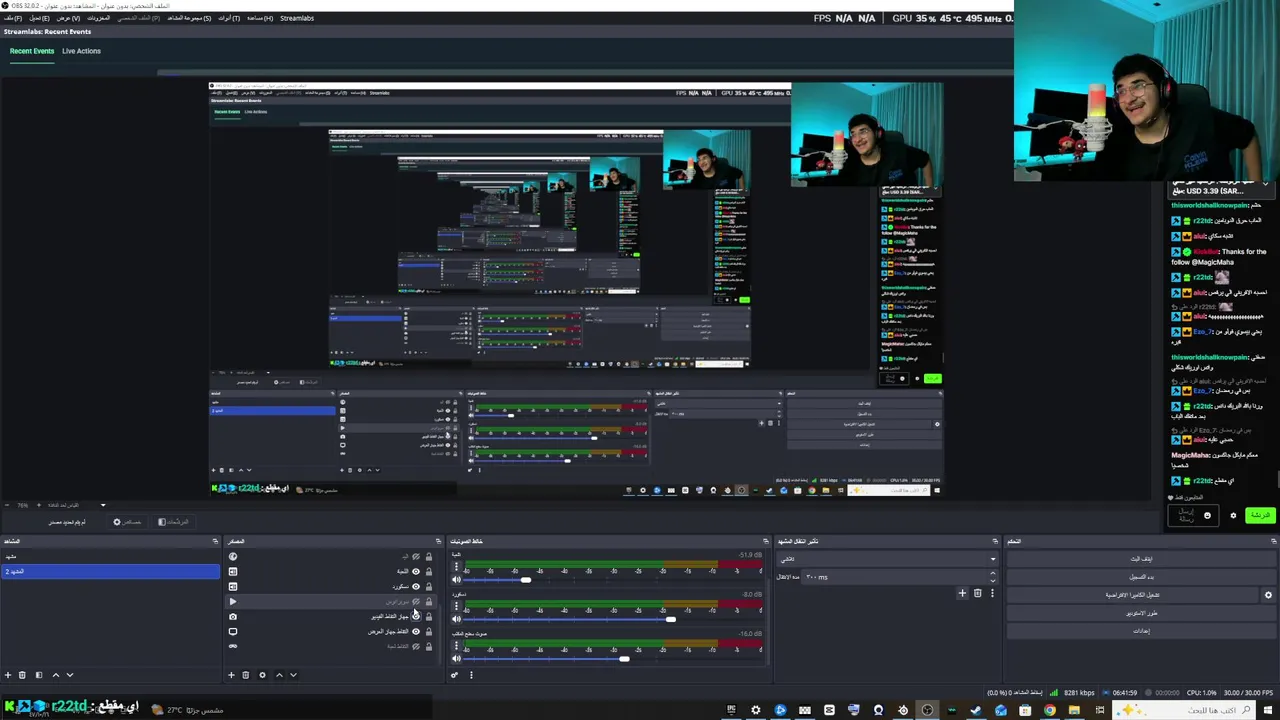Viewport: 1280px width, 720px height.
Task: Click the stop streaming button
Action: [1141, 559]
